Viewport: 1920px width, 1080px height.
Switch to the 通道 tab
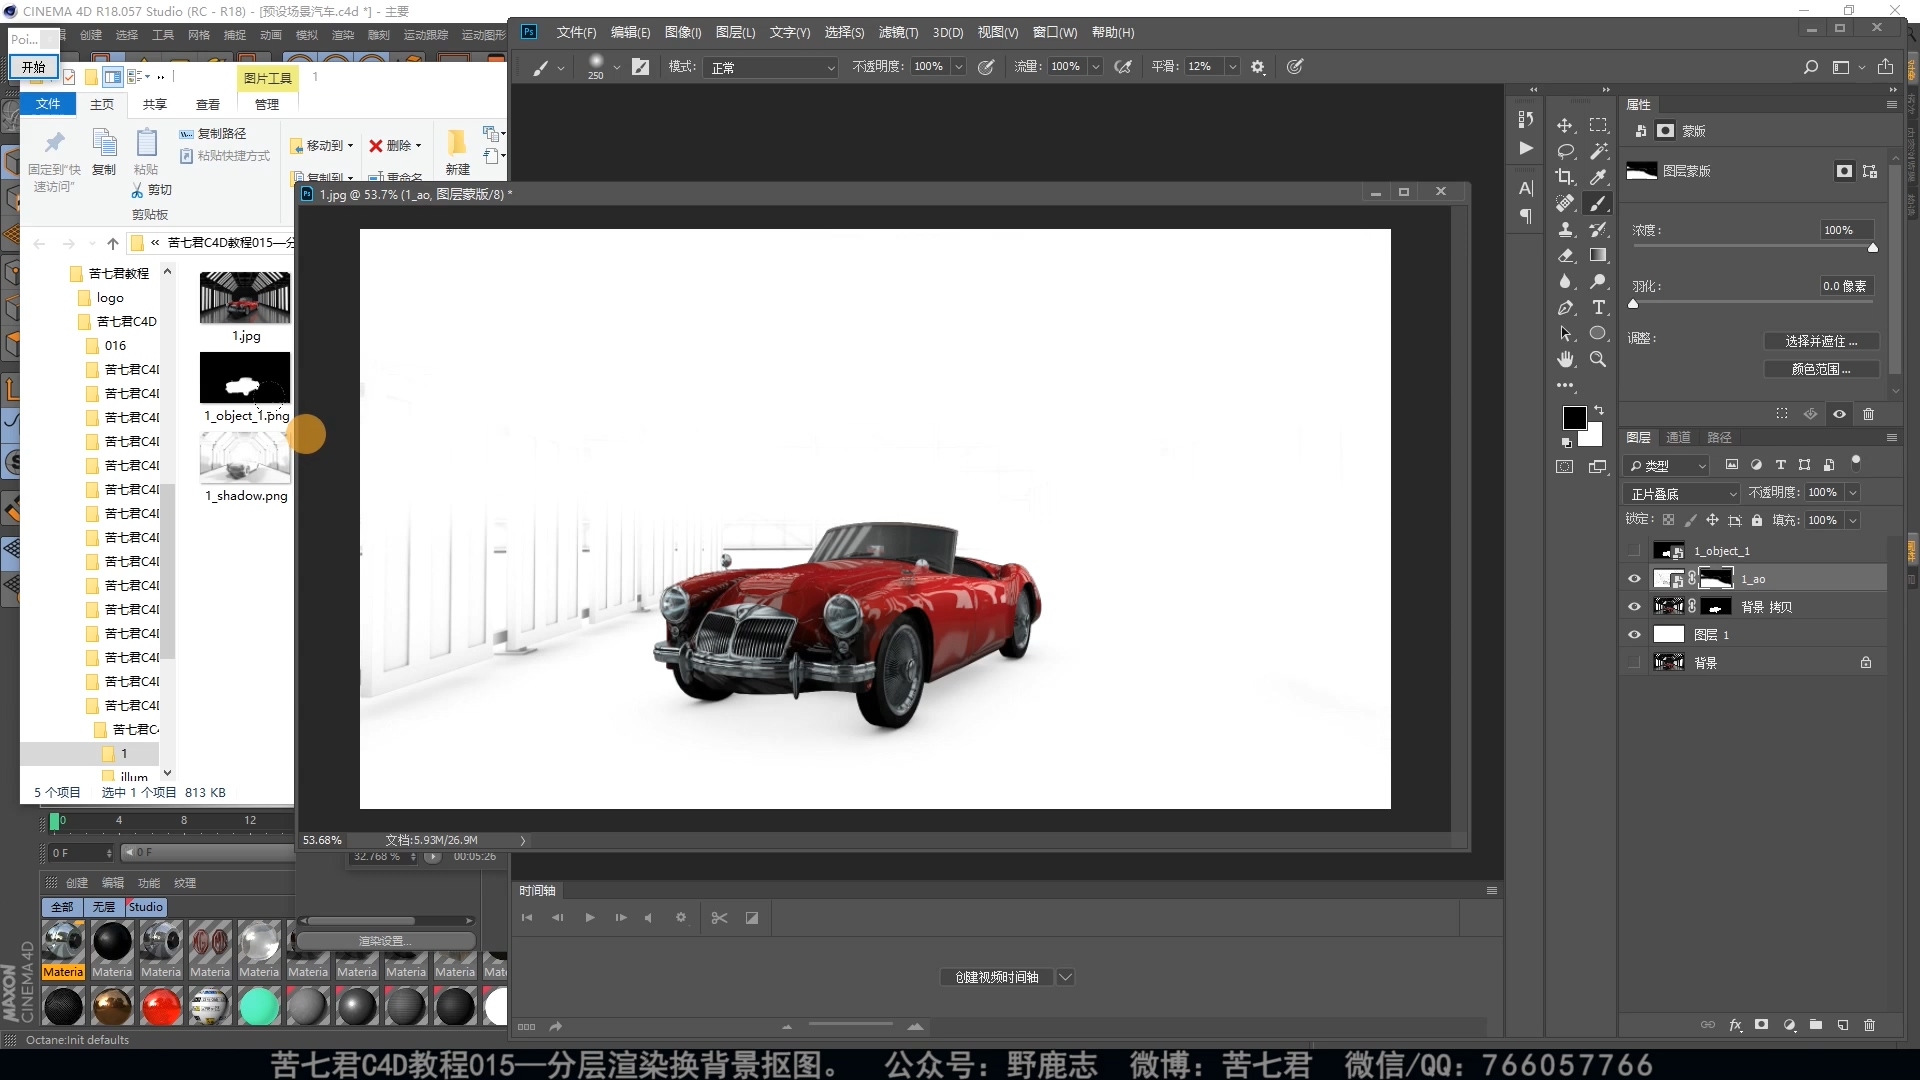pos(1678,437)
